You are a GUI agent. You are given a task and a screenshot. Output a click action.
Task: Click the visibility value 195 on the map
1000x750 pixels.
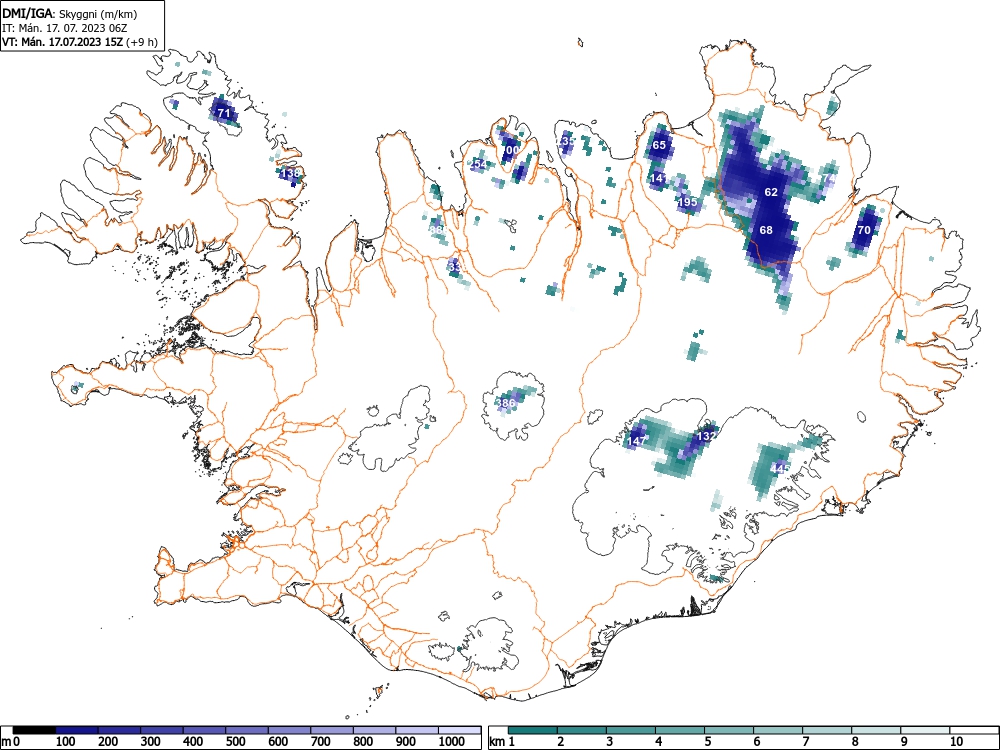tap(688, 202)
